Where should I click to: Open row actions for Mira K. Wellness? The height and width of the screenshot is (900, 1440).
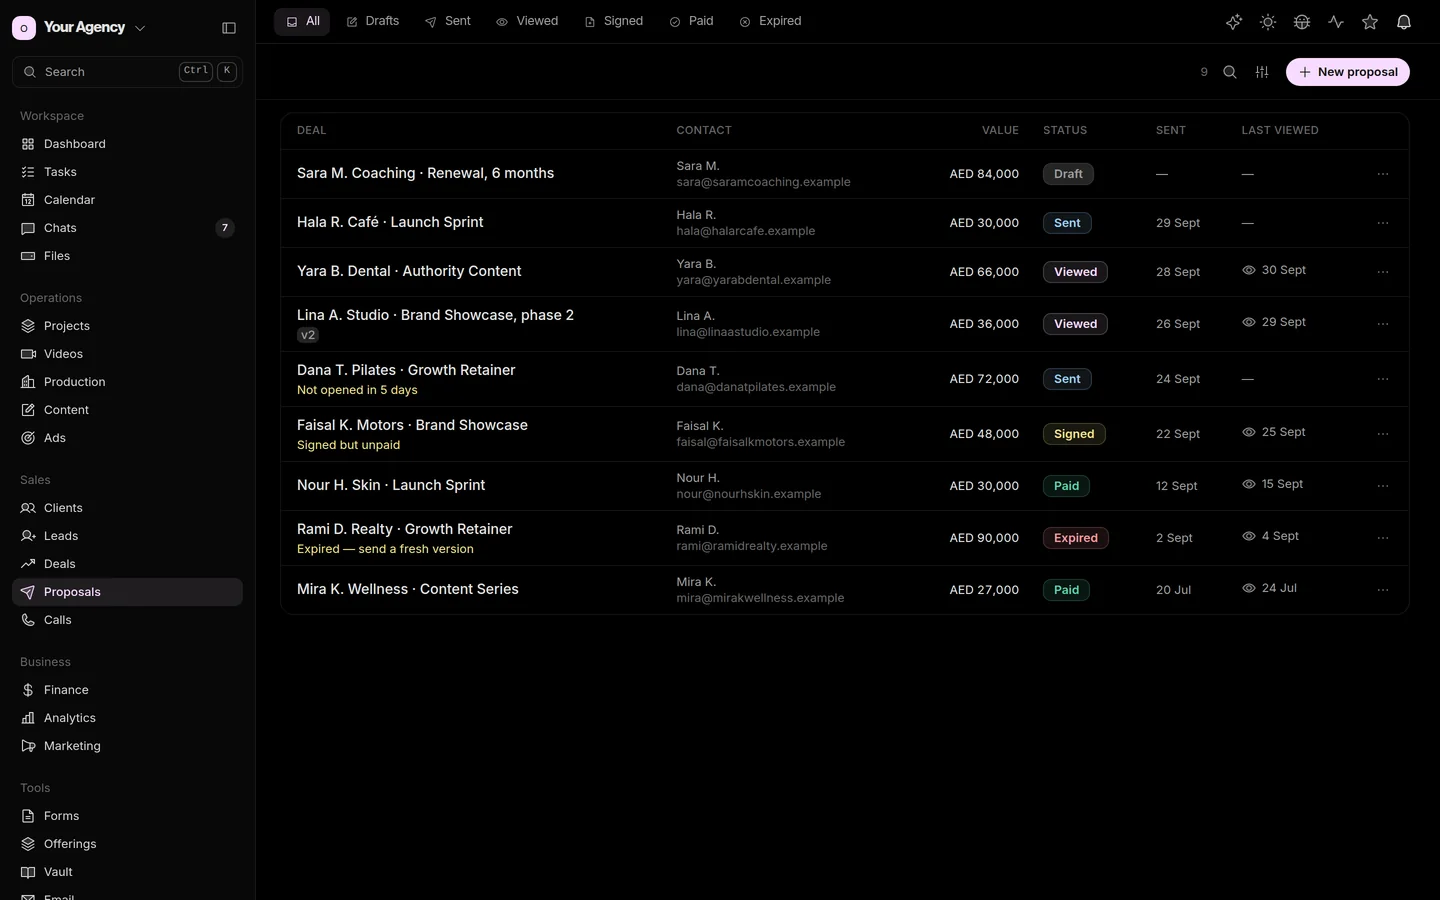[x=1383, y=590]
